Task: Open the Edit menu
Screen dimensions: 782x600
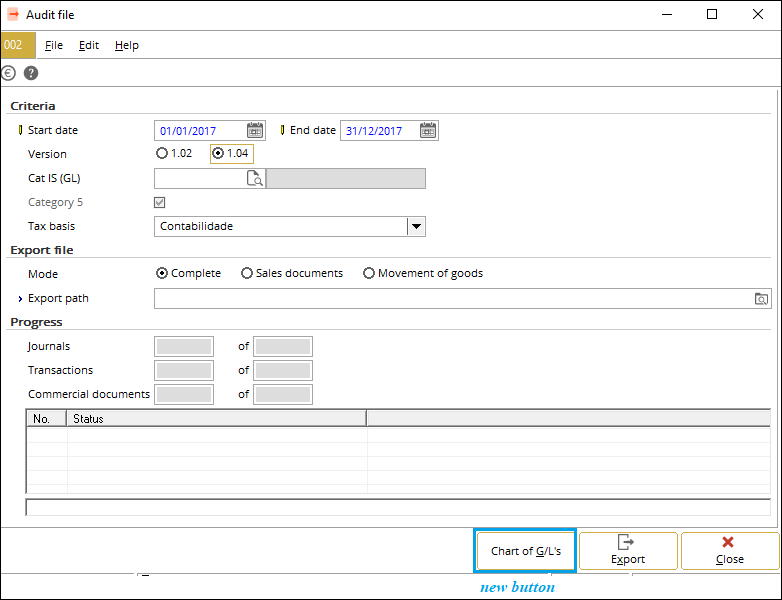Action: click(x=89, y=45)
